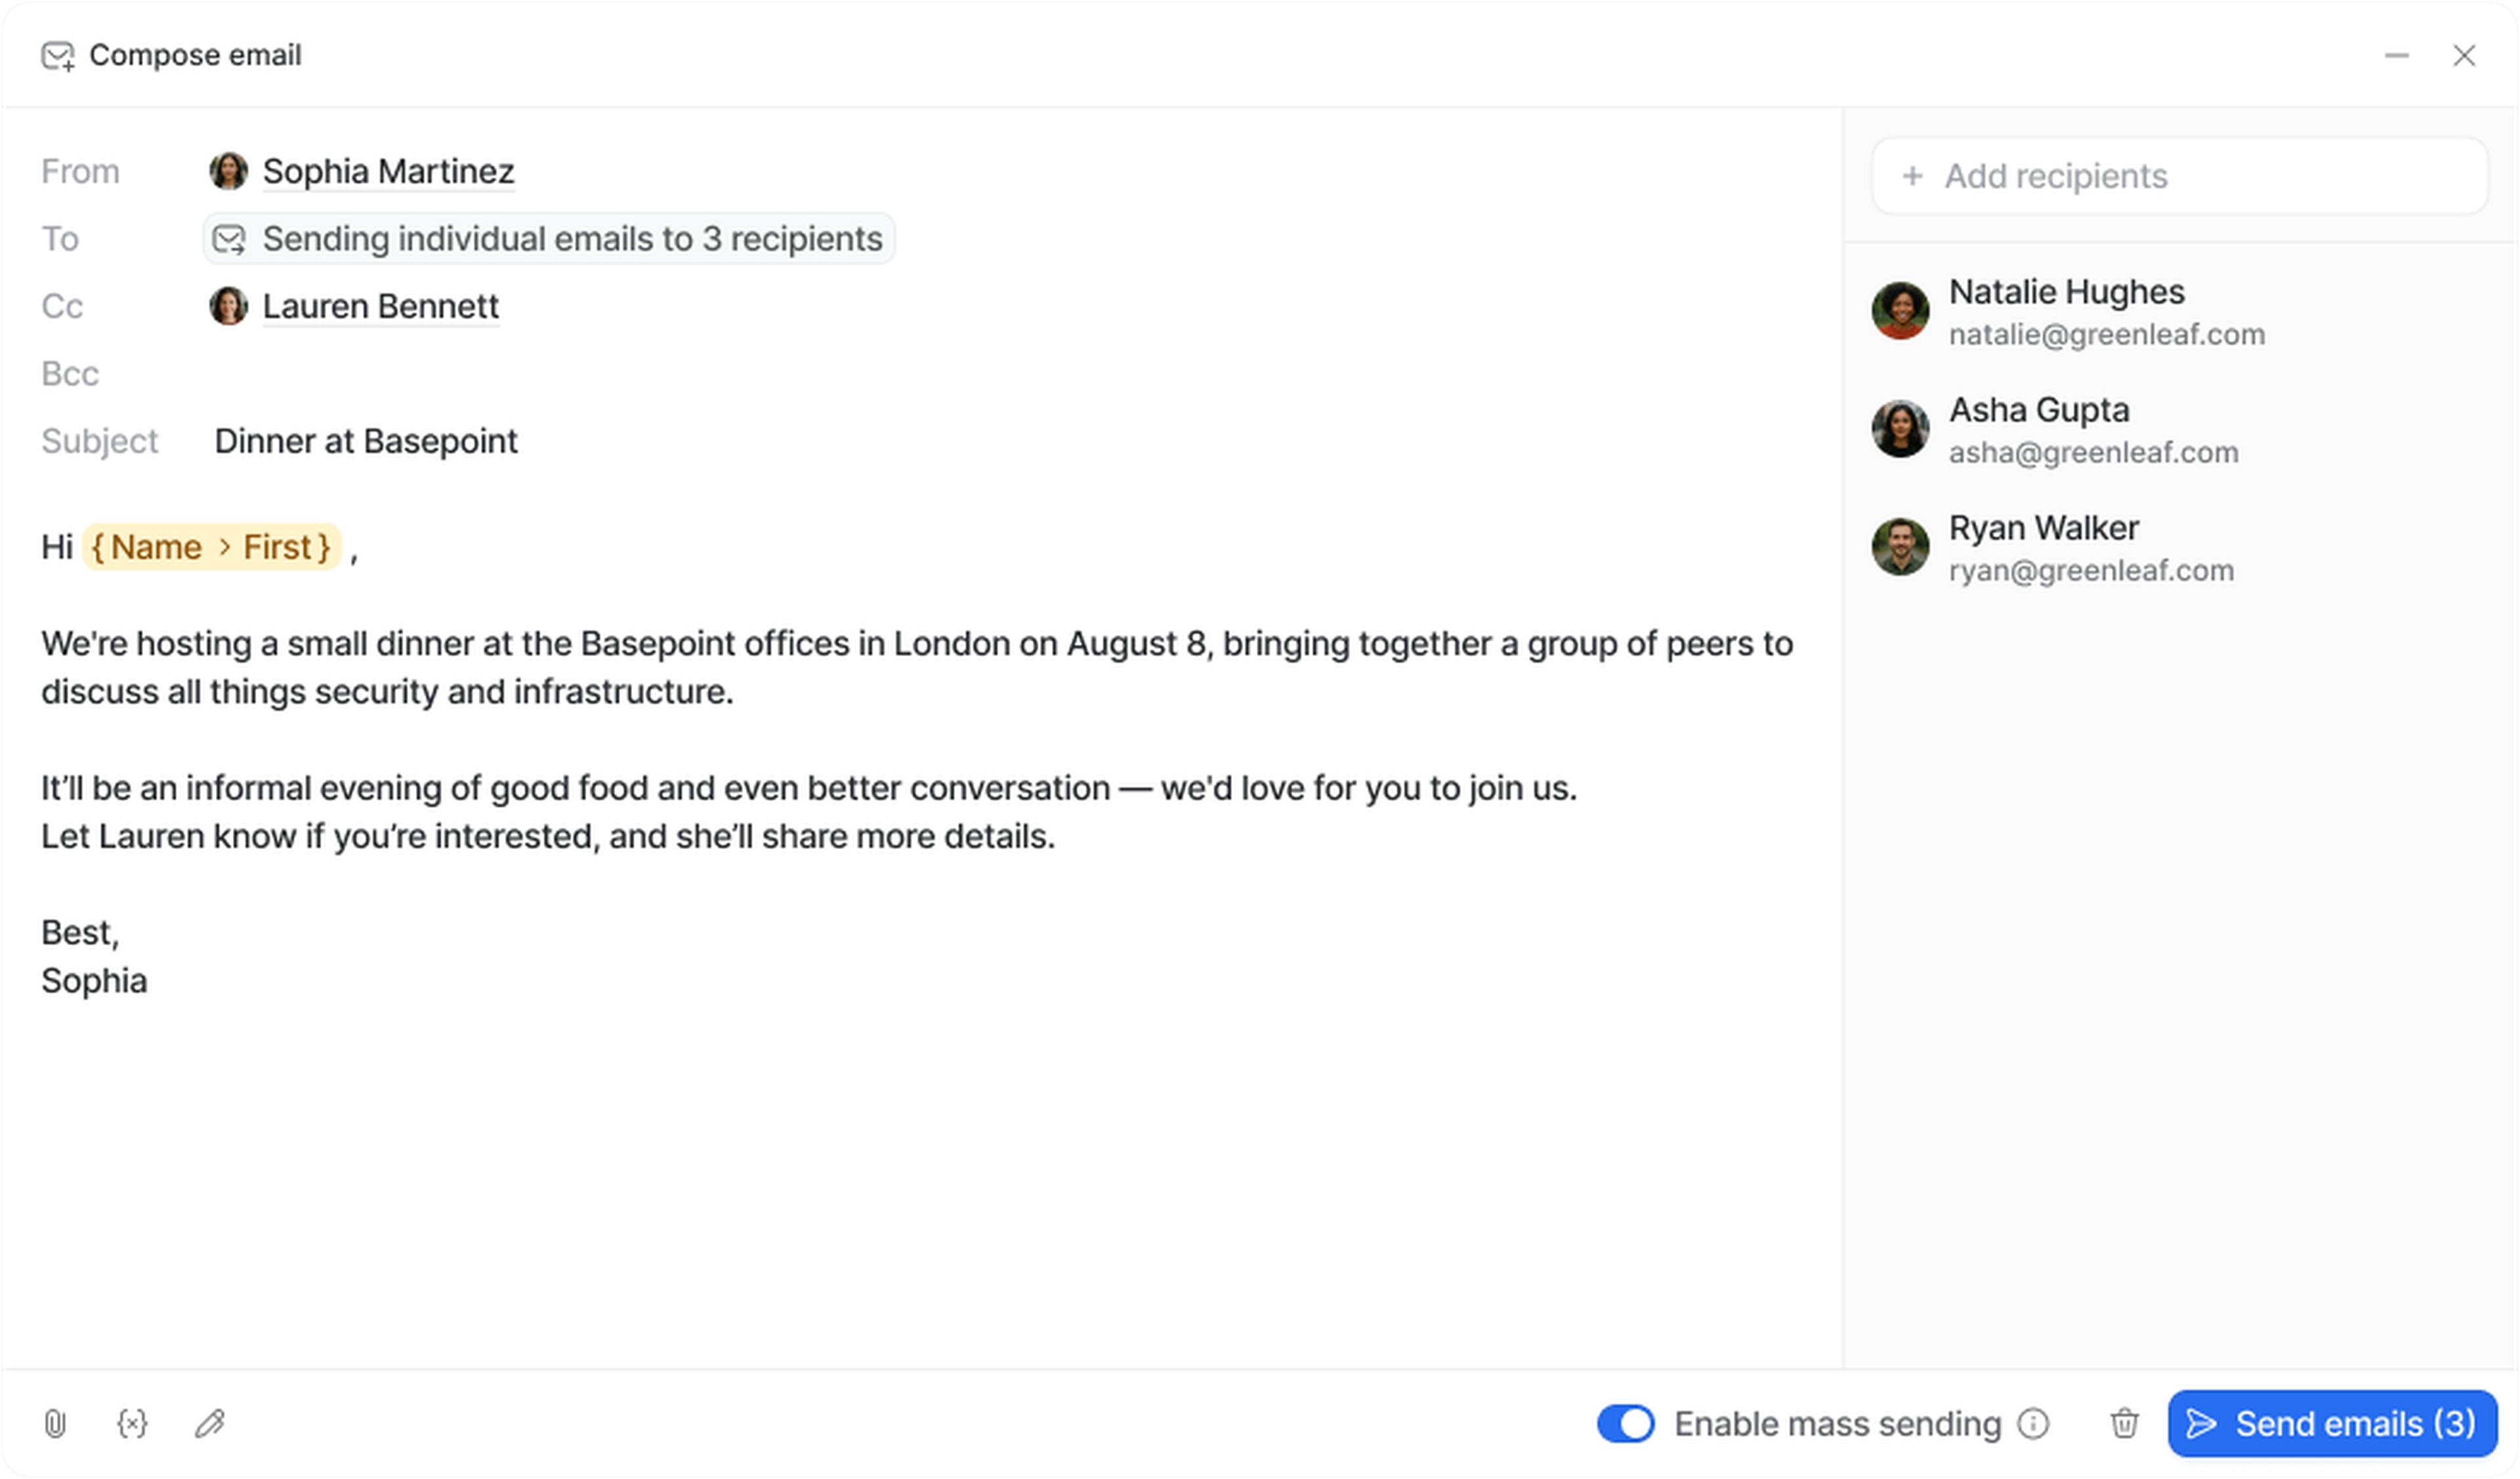
Task: Select Lauren Bennett in the Cc field
Action: [380, 306]
